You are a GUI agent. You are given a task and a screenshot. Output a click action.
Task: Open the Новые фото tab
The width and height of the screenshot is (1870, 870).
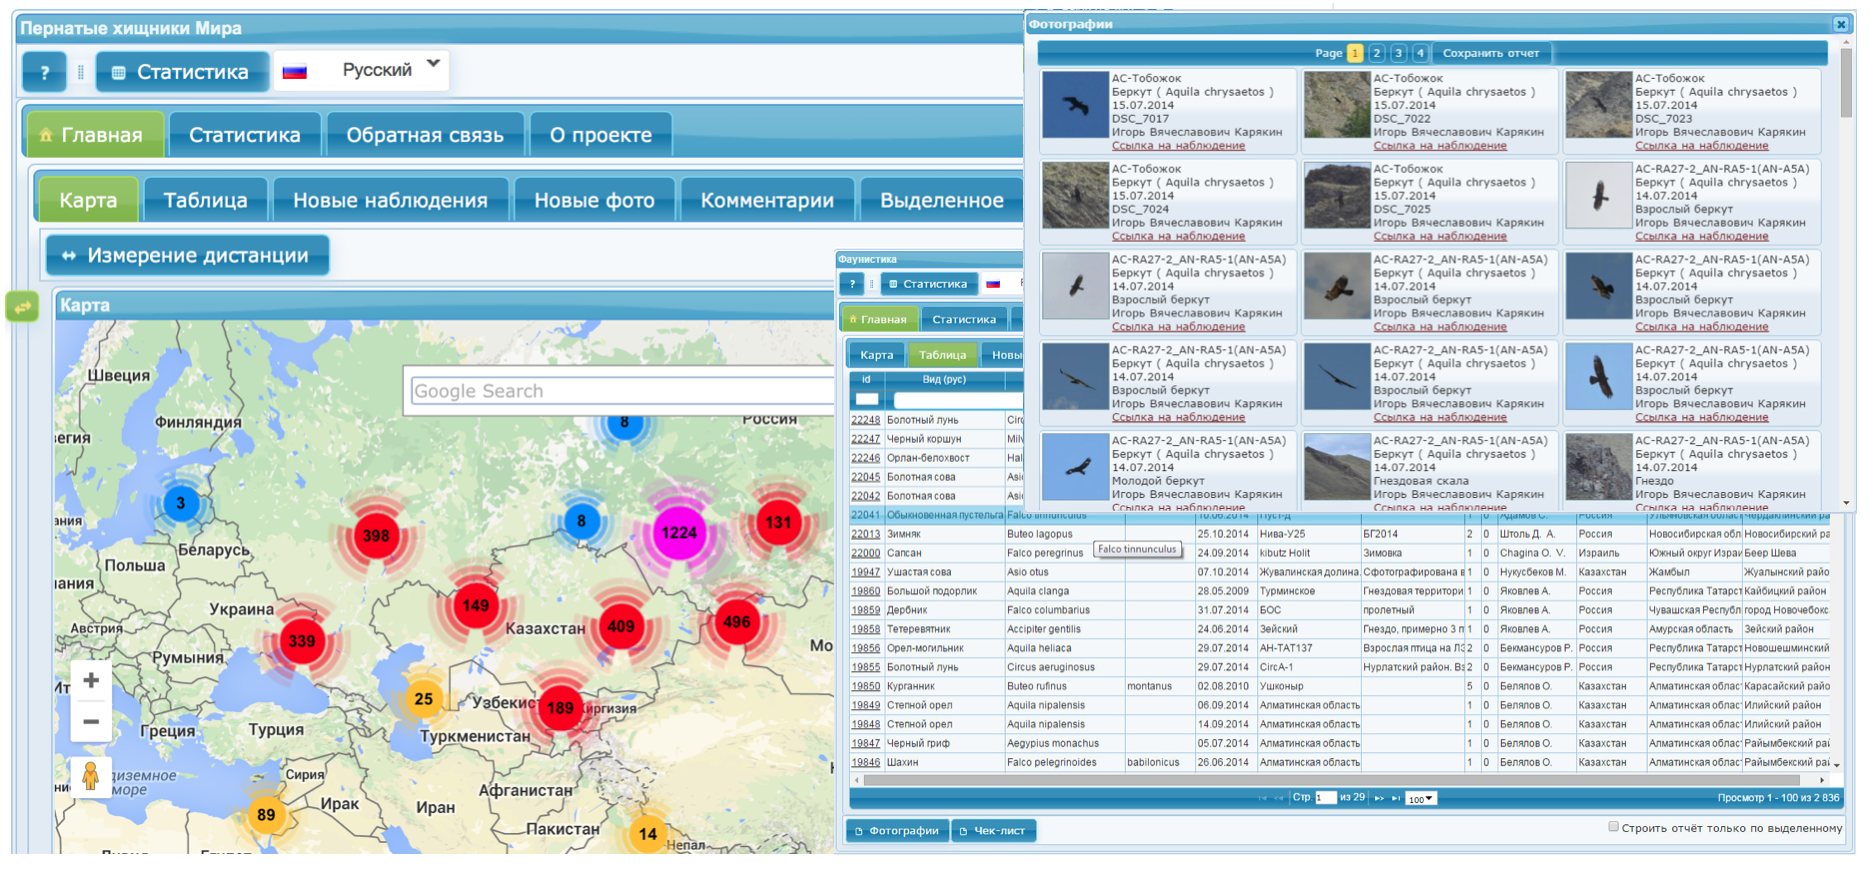point(594,200)
